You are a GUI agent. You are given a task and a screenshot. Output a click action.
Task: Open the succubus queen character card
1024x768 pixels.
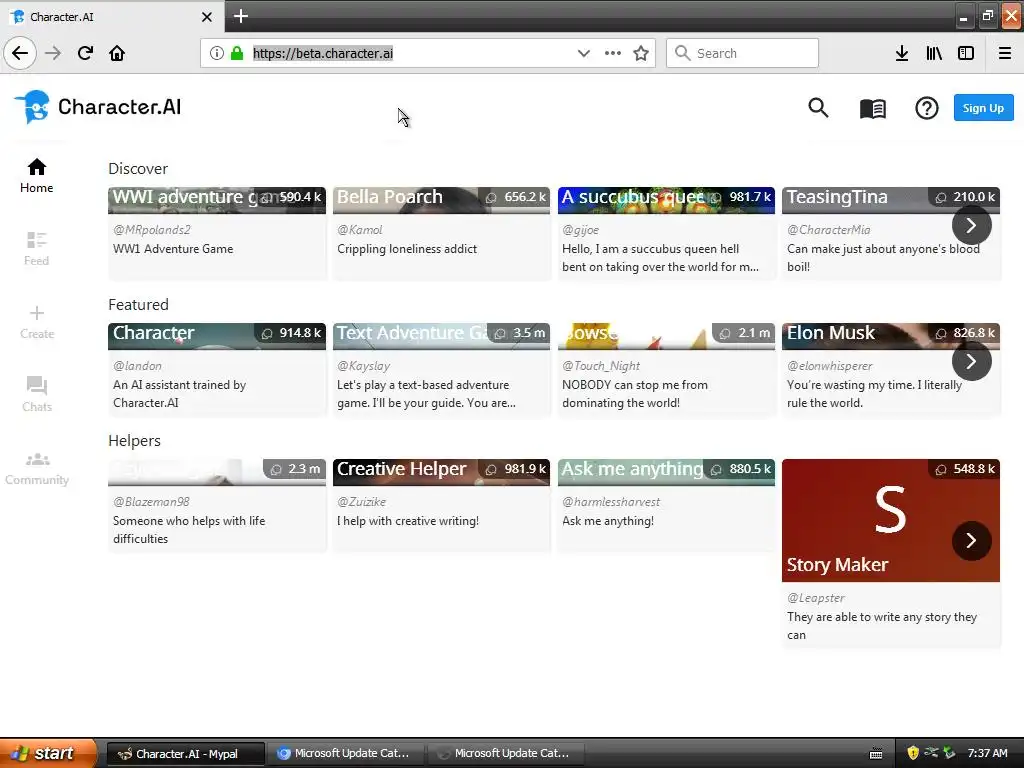[x=666, y=233]
